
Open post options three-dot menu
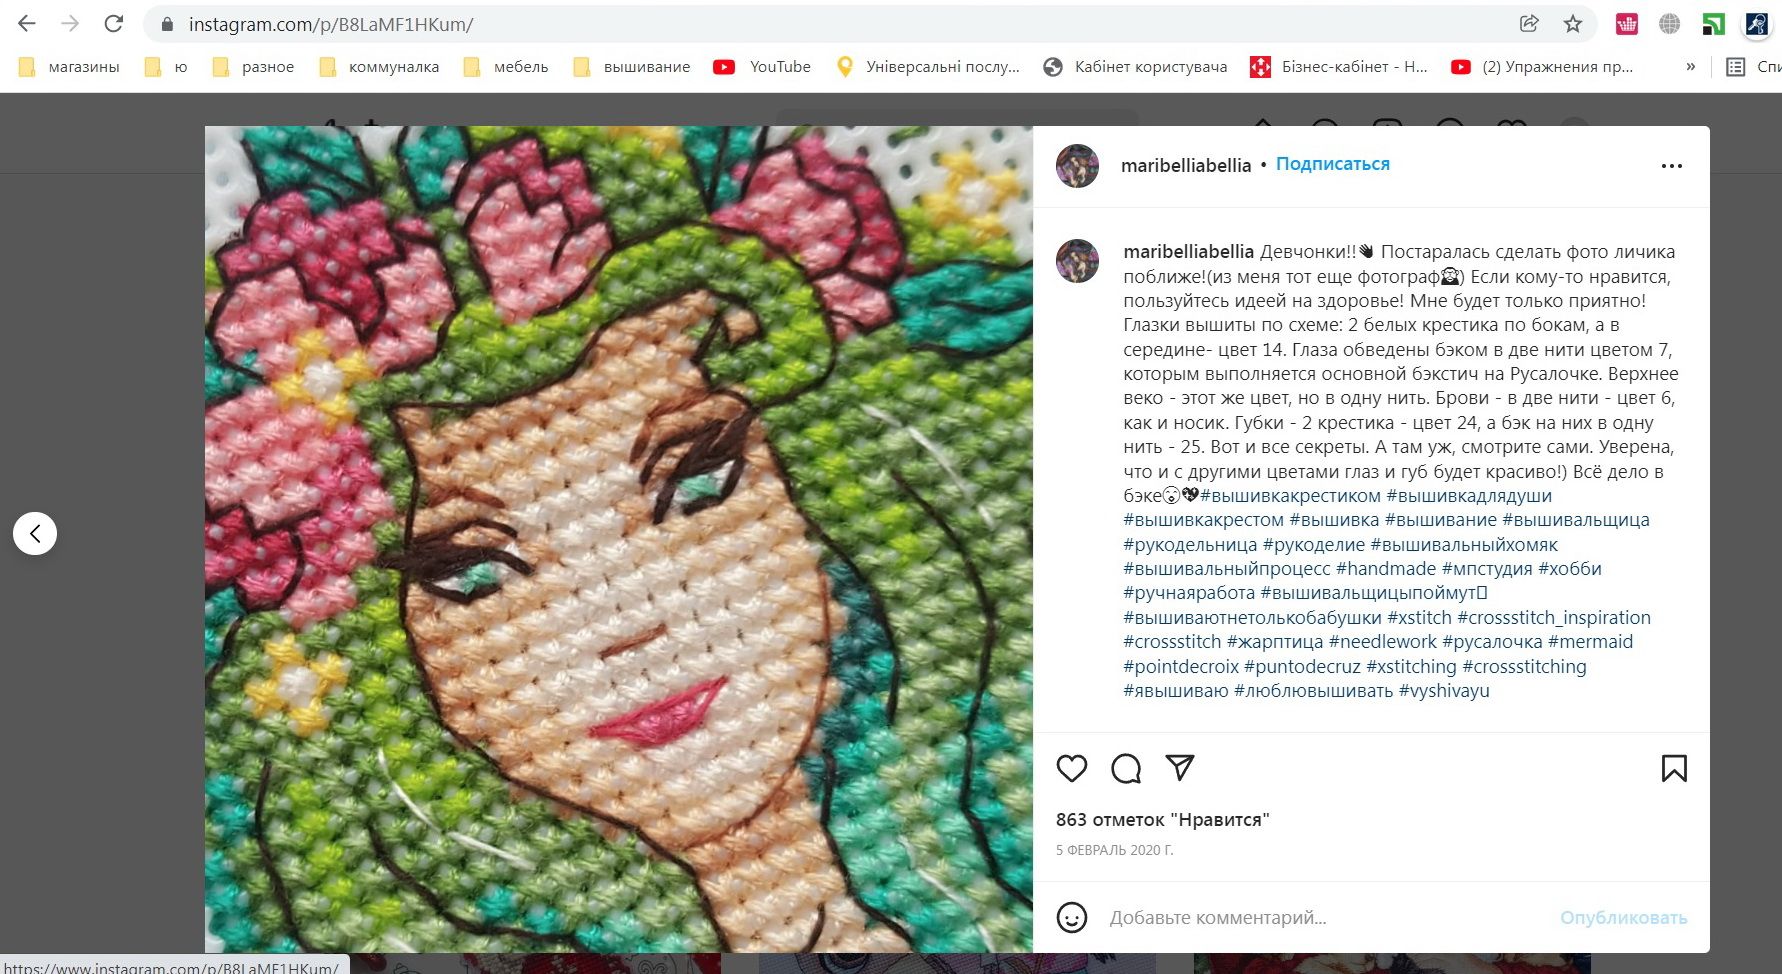click(1671, 166)
